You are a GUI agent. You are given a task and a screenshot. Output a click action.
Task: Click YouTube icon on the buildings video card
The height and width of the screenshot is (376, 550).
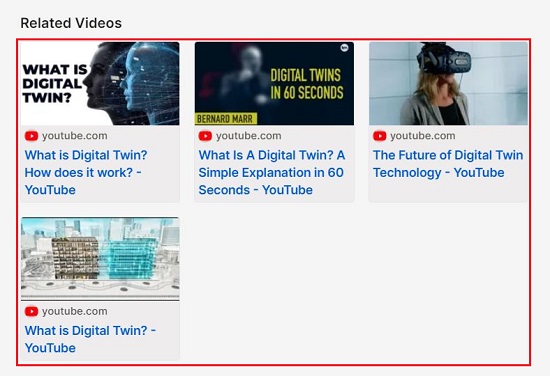click(31, 311)
